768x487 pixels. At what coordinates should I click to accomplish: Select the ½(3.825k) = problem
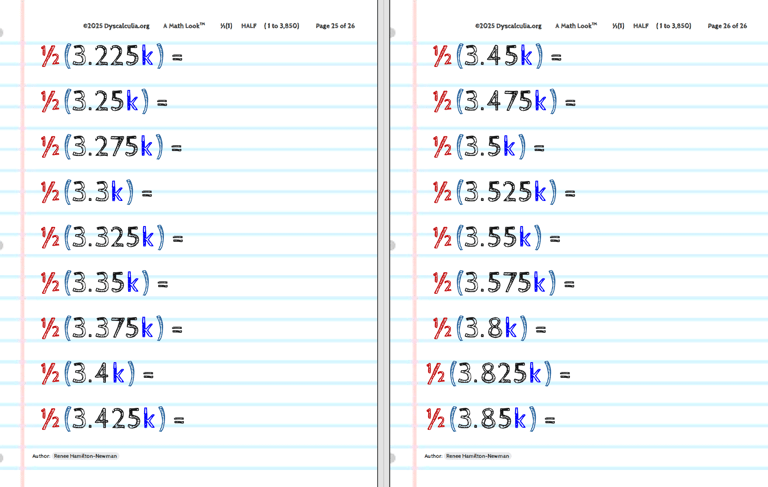click(x=499, y=373)
